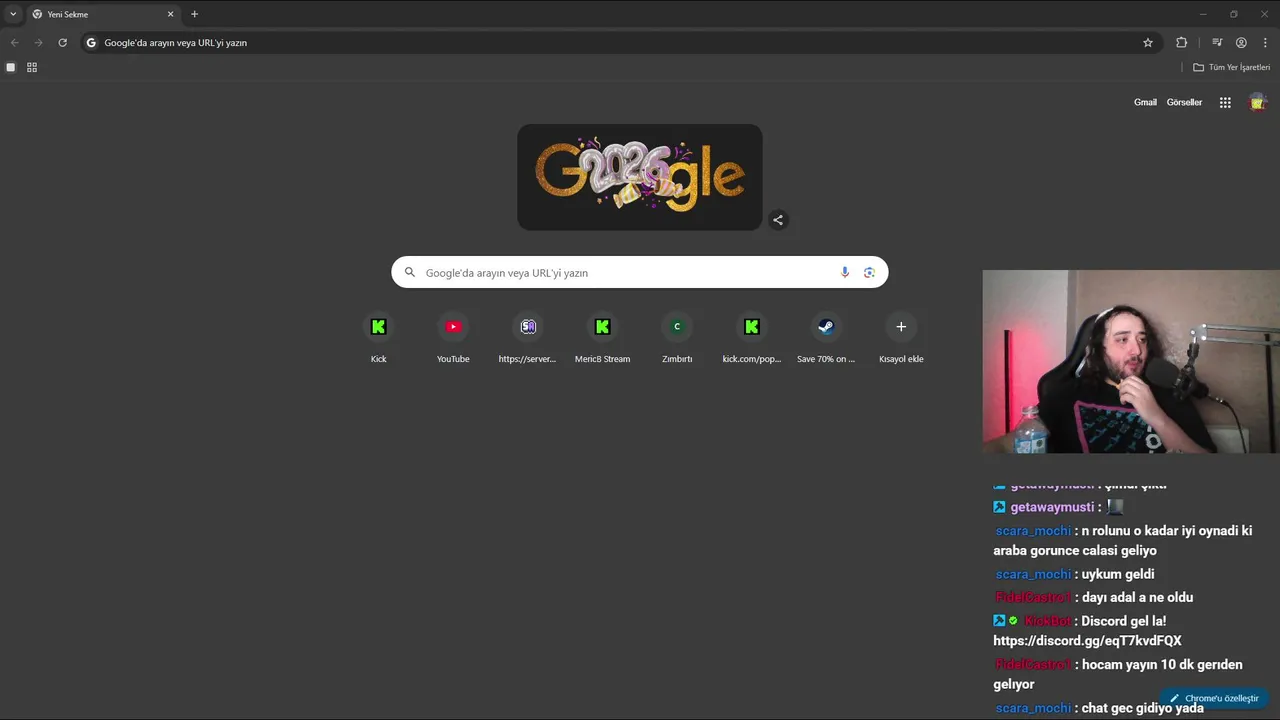Viewport: 1280px width, 720px height.
Task: Bookmark this page with star icon
Action: [1148, 43]
